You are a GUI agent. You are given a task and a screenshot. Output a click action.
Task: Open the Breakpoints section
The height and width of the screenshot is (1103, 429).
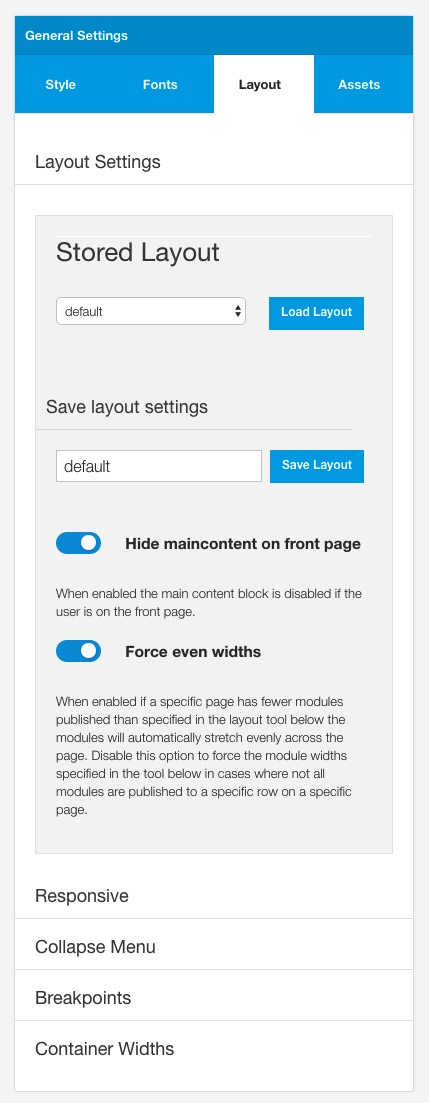point(214,997)
